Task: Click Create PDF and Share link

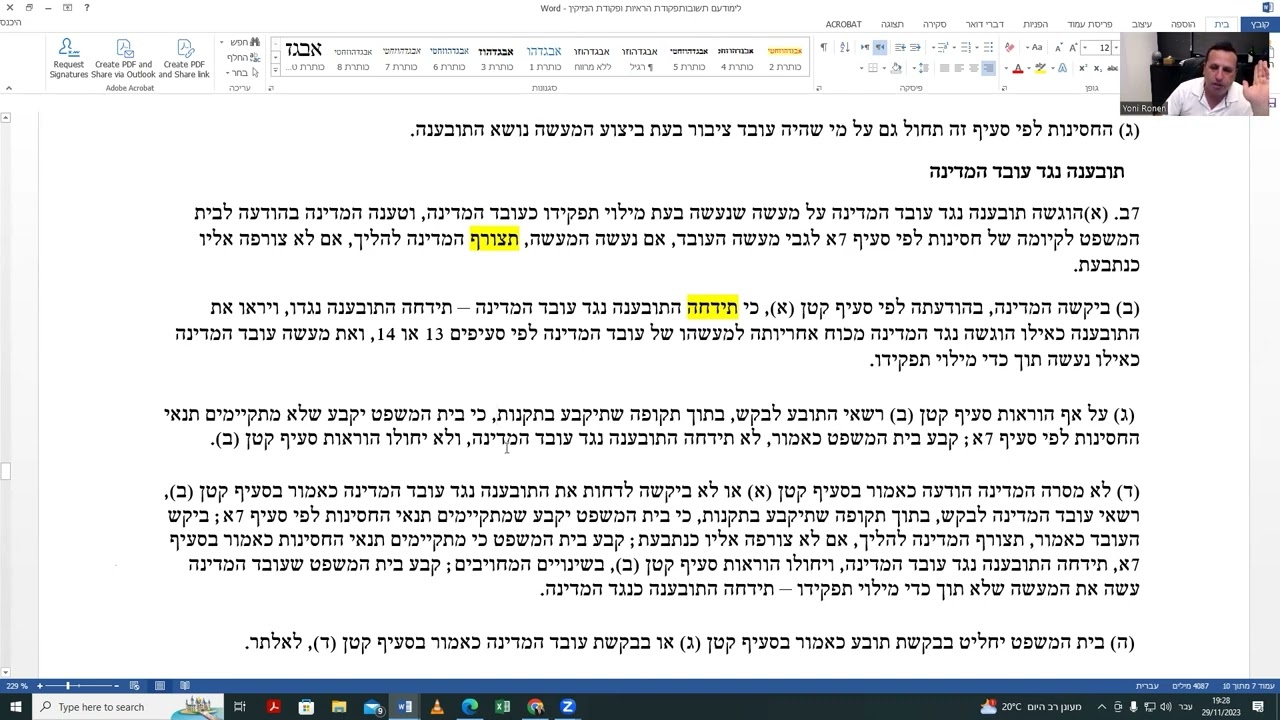Action: point(184,58)
